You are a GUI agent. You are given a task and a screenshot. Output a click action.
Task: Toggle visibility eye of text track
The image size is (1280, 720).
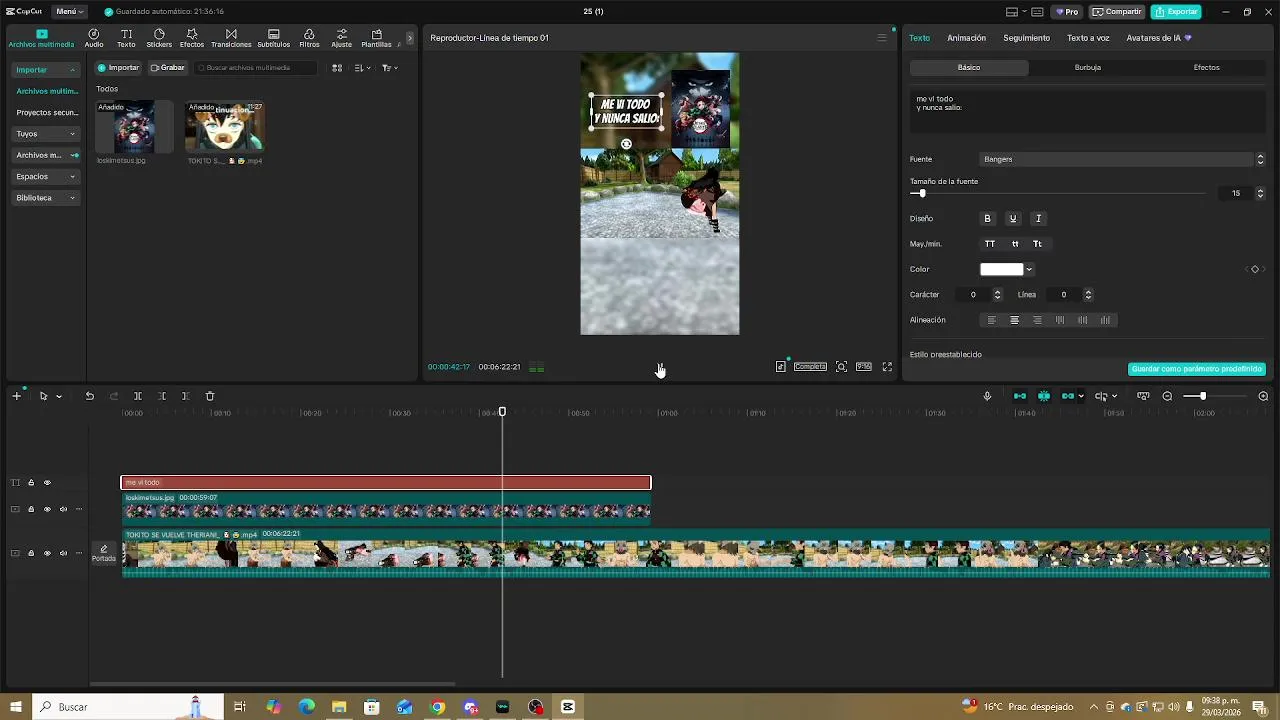(47, 483)
